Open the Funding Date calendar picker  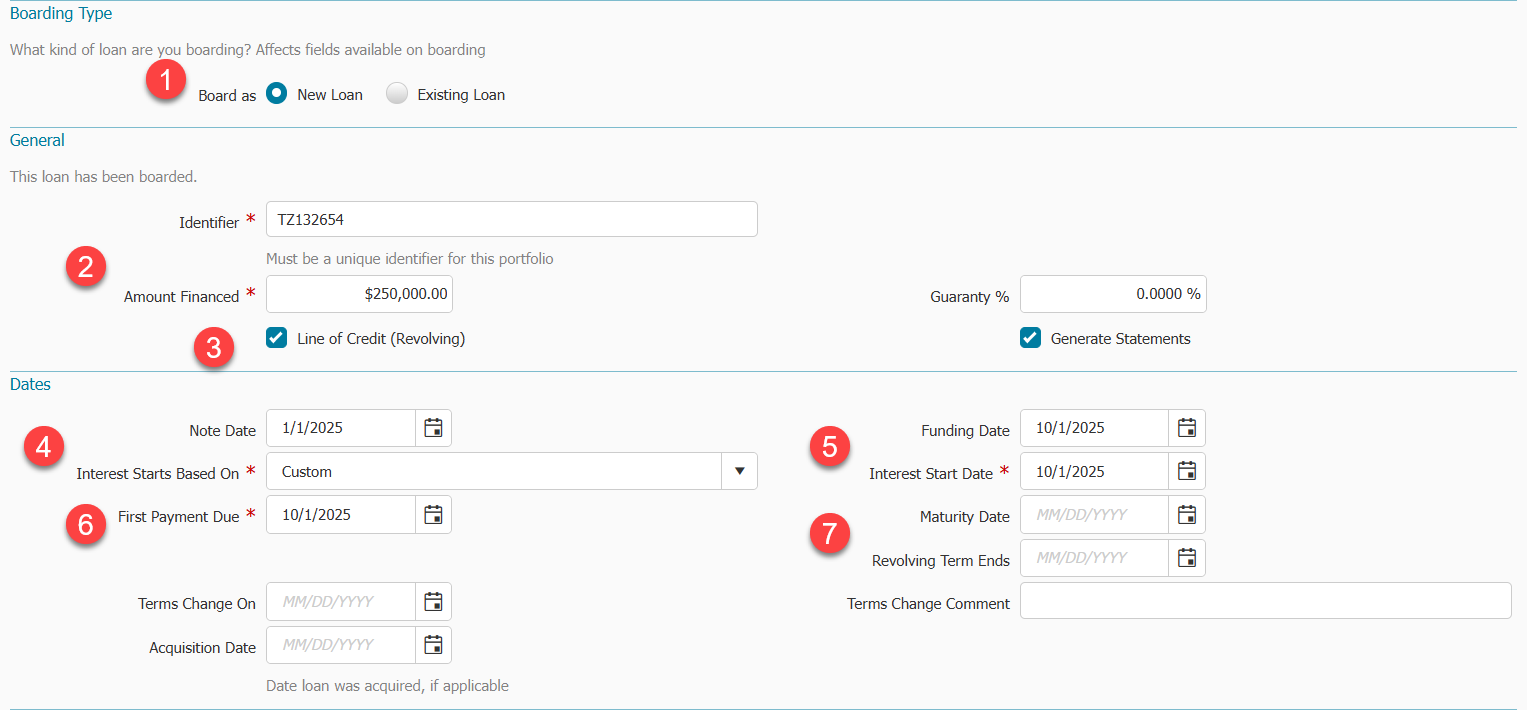coord(1187,428)
